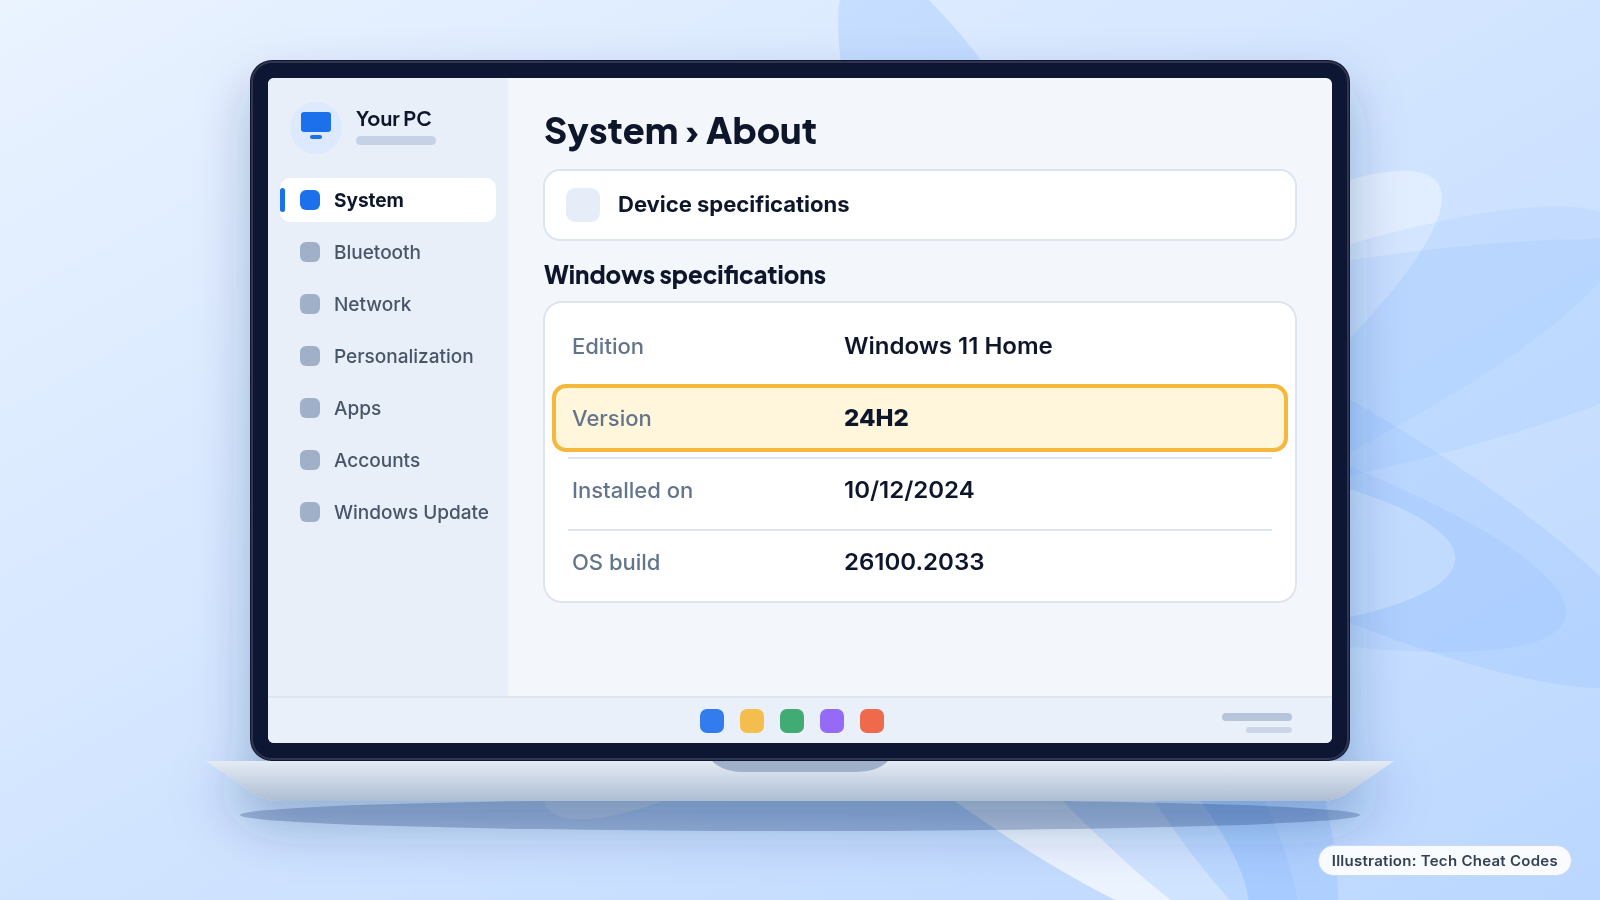Open the Windows Update label
1600x900 pixels.
point(411,512)
